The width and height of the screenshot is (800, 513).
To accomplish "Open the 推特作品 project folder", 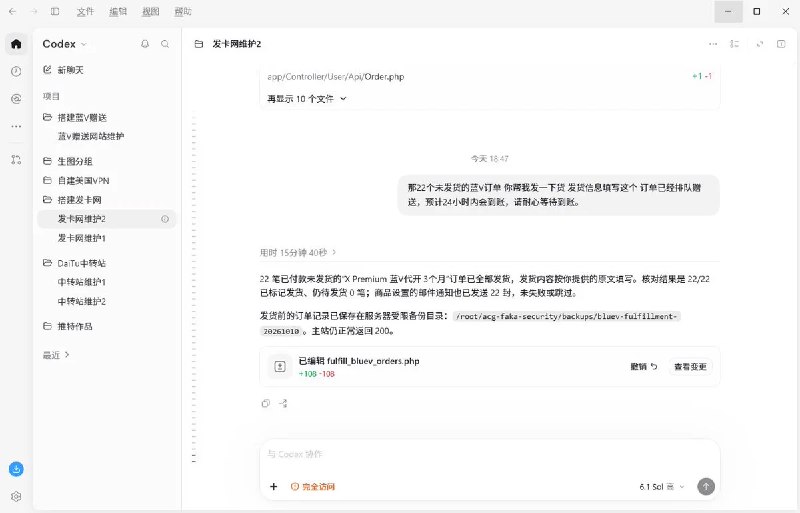I will (x=108, y=326).
